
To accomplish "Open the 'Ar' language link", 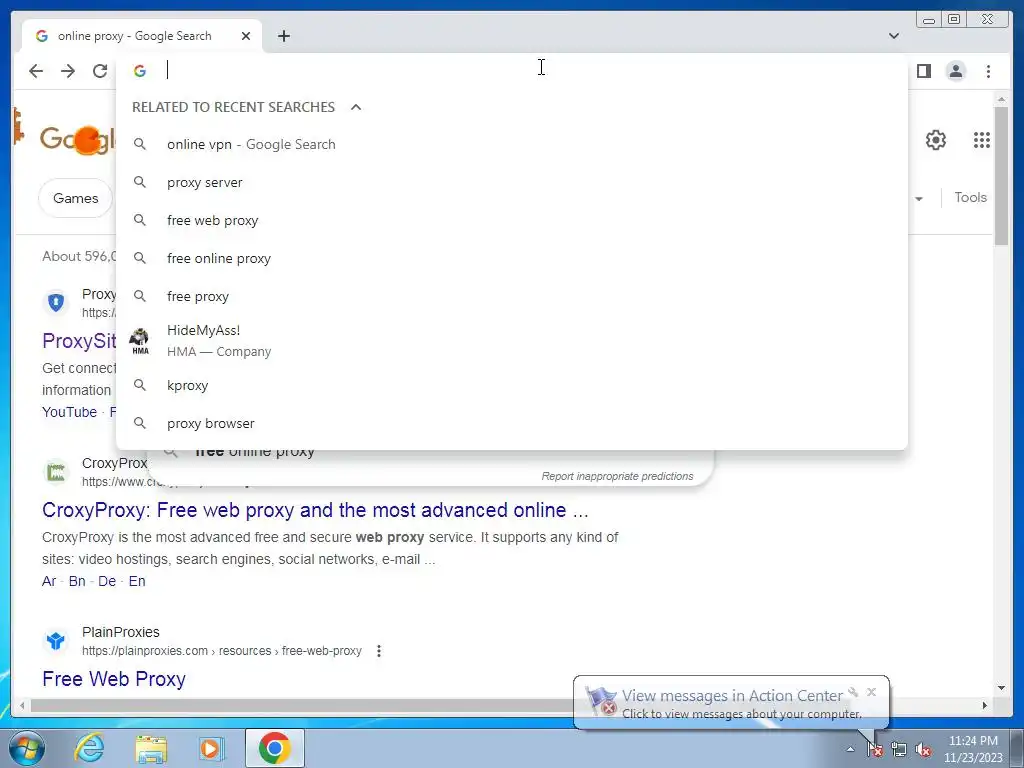I will click(49, 581).
